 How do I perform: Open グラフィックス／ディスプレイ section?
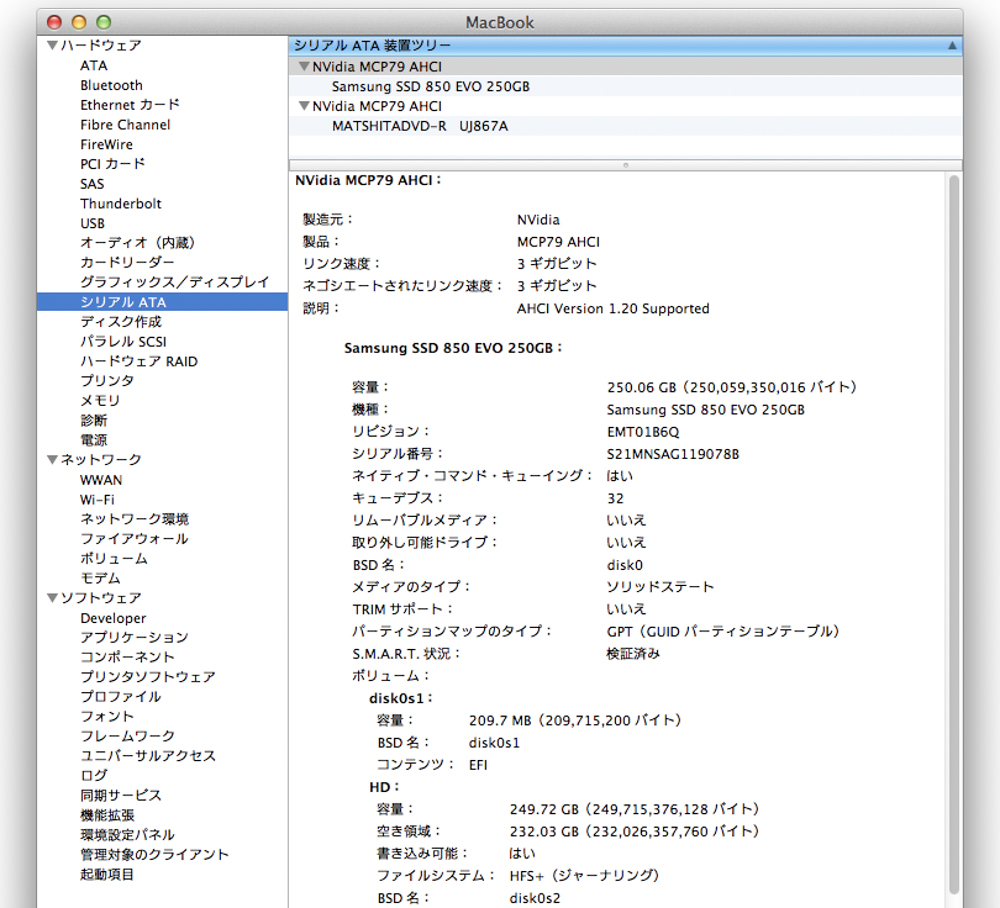click(175, 282)
